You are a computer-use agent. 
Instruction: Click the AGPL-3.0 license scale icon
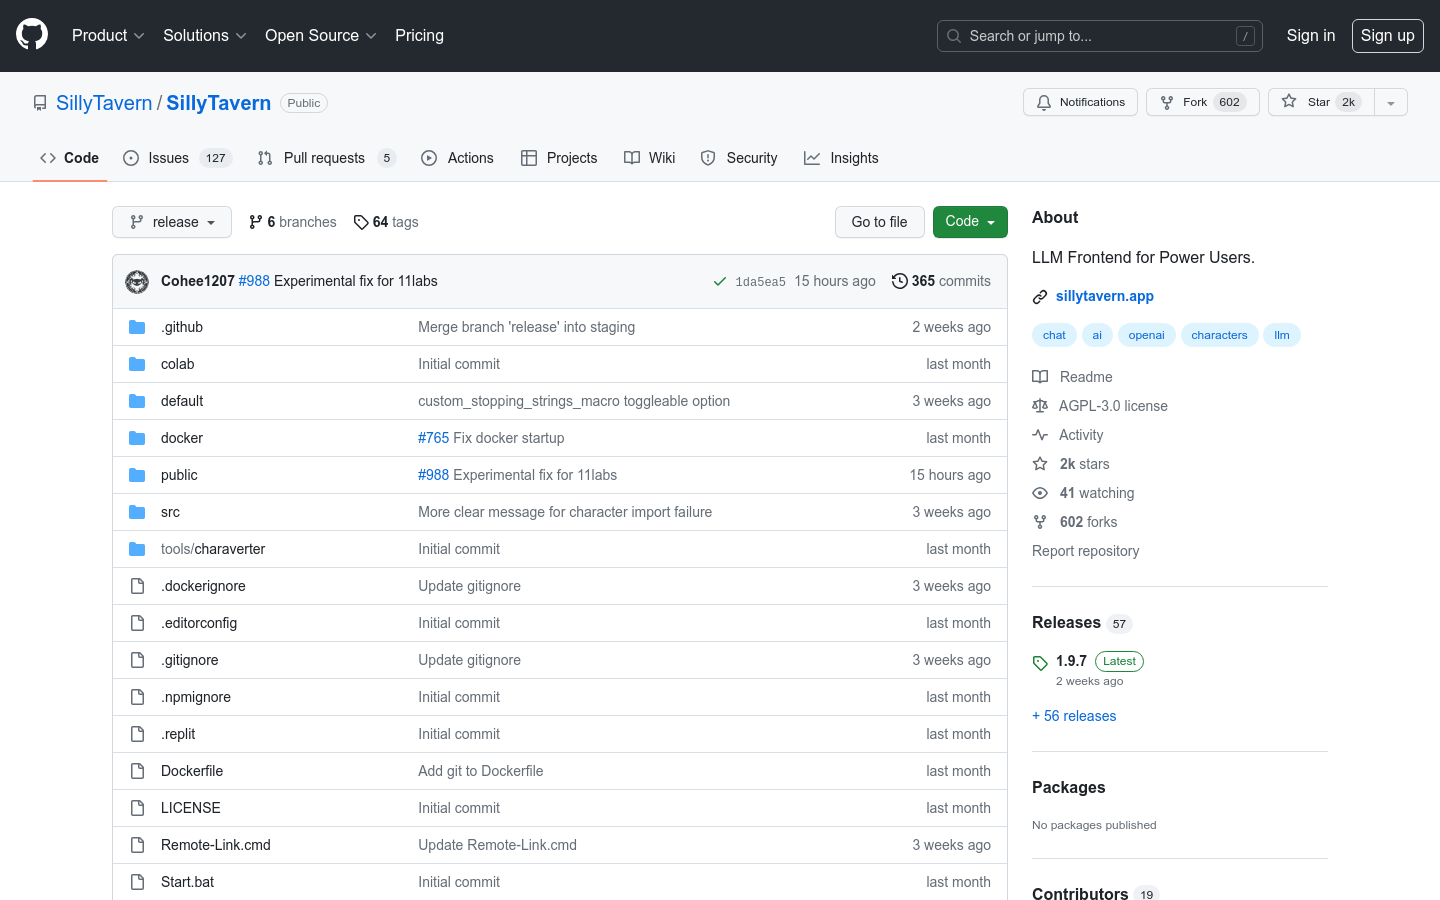(x=1040, y=406)
